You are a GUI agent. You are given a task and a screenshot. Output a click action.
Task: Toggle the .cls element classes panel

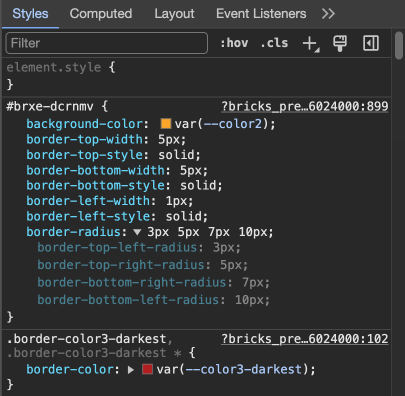point(274,43)
